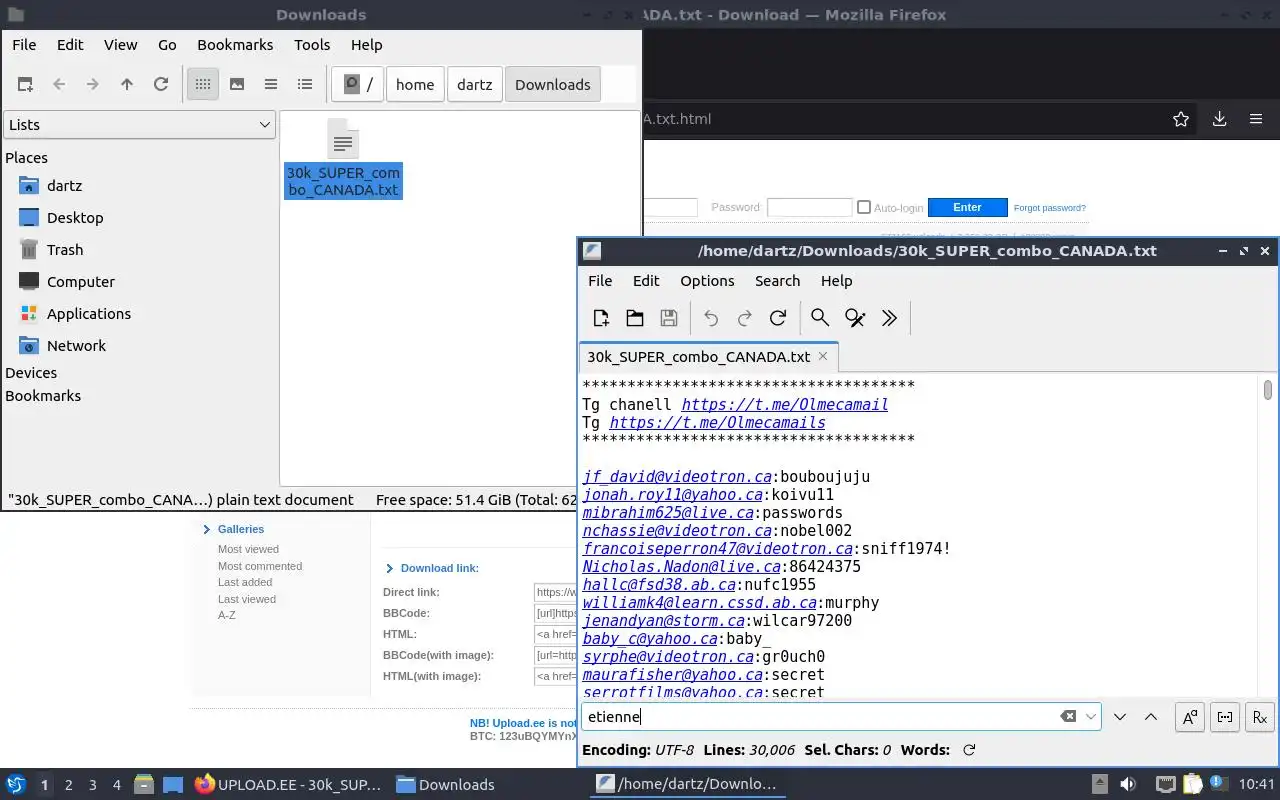
Task: Bookmark this page star in Firefox
Action: click(x=1181, y=119)
